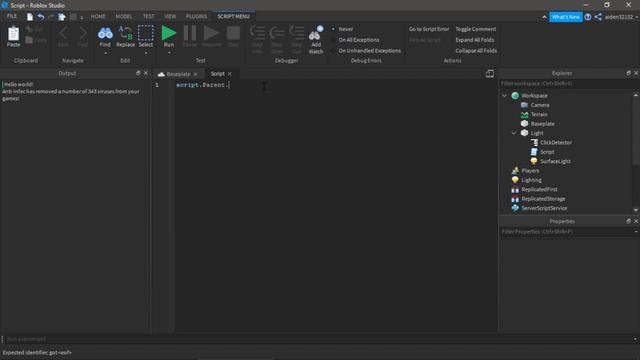Open the Replace tool
The image size is (640, 360).
pyautogui.click(x=125, y=37)
